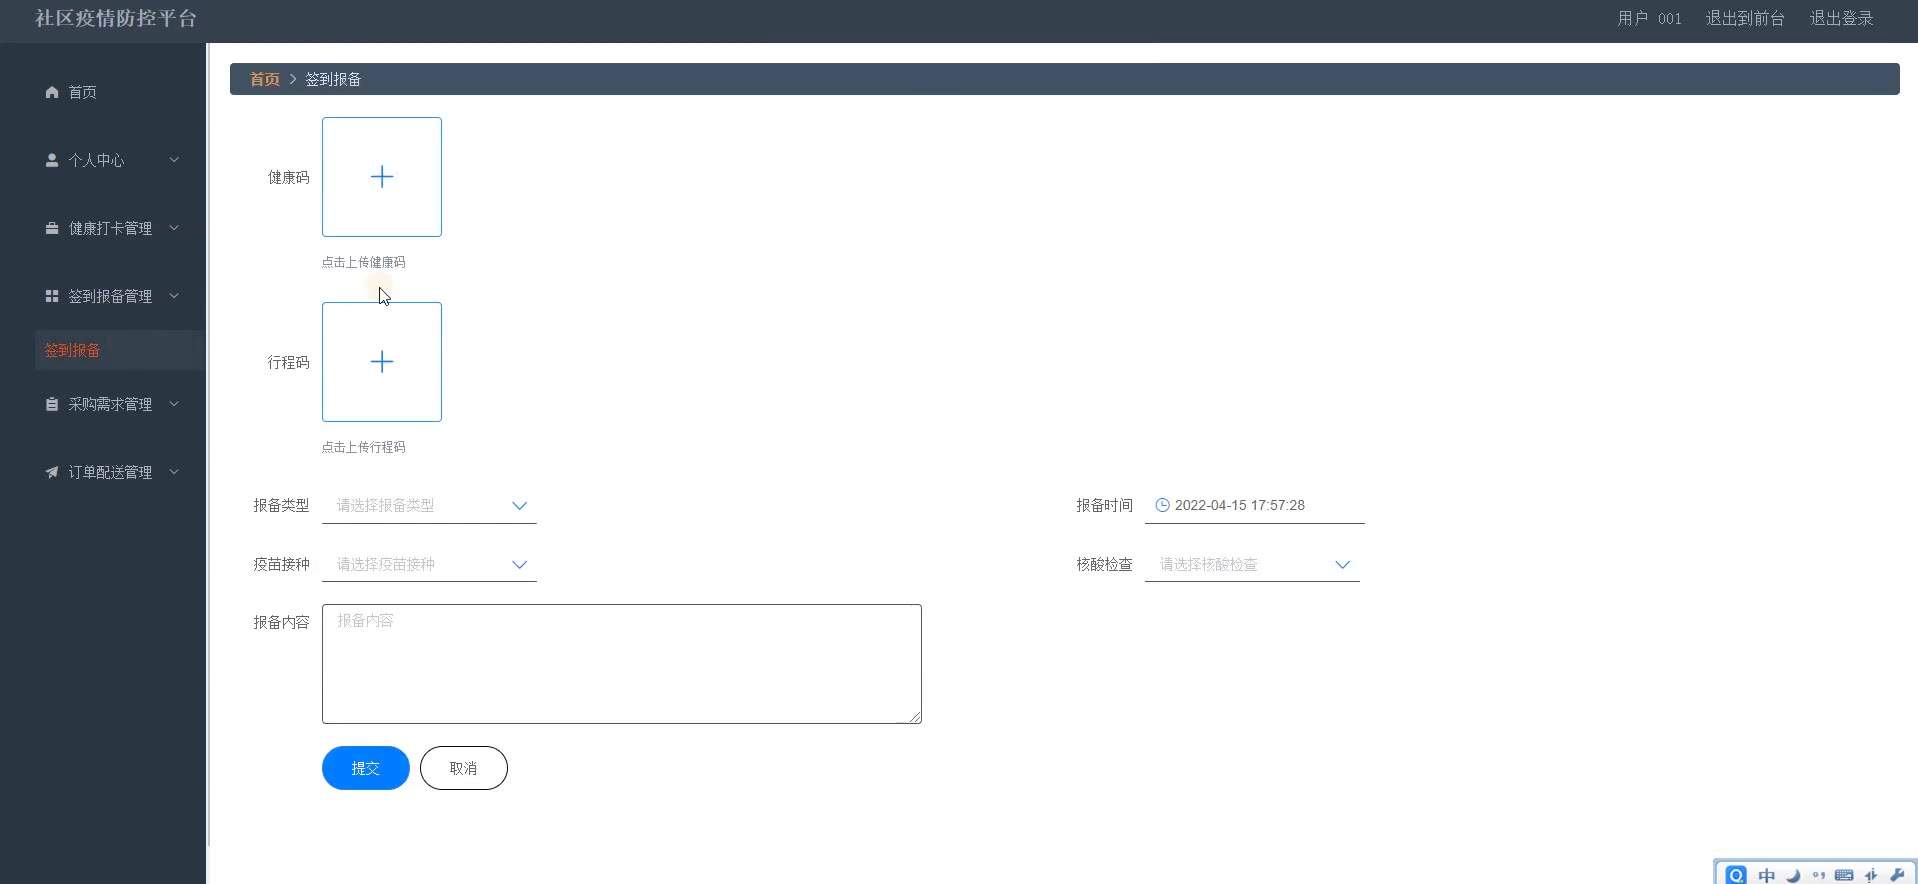Click the 点击上传健康码 hint text

364,262
